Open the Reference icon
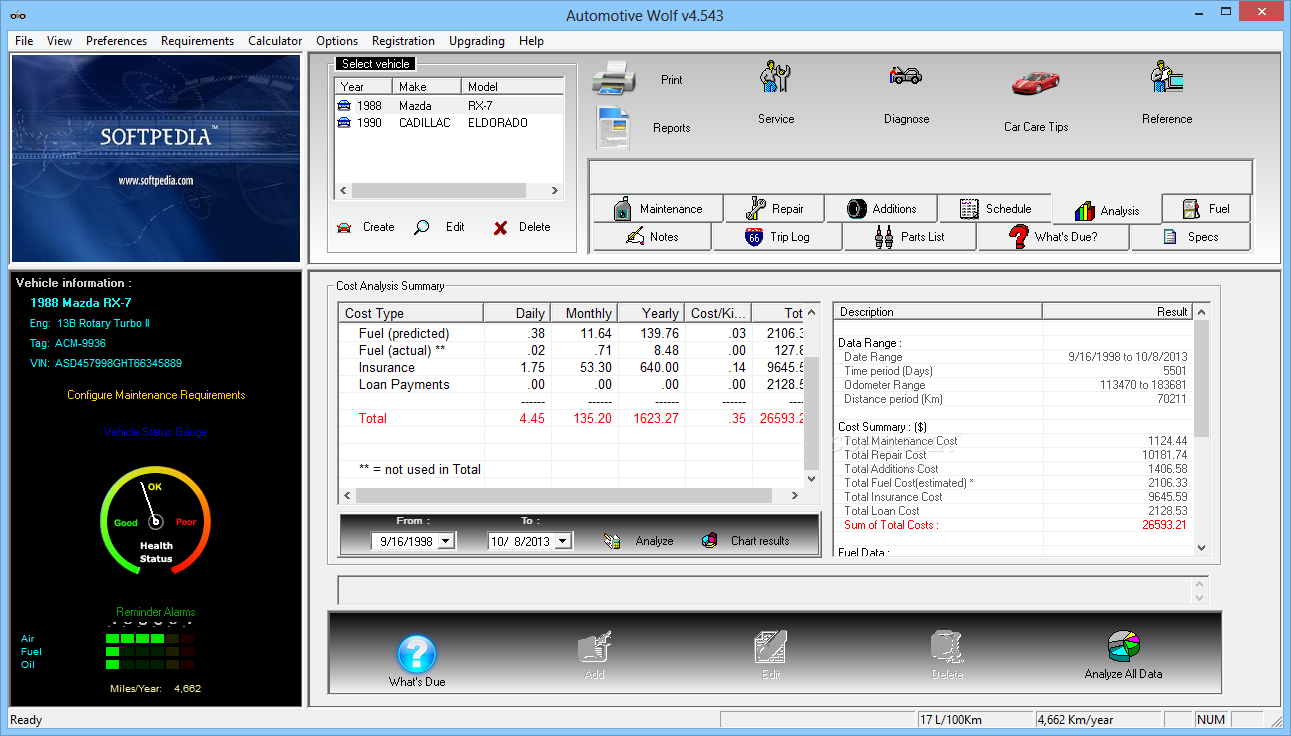Screen dimensions: 1291x736 [1166, 78]
